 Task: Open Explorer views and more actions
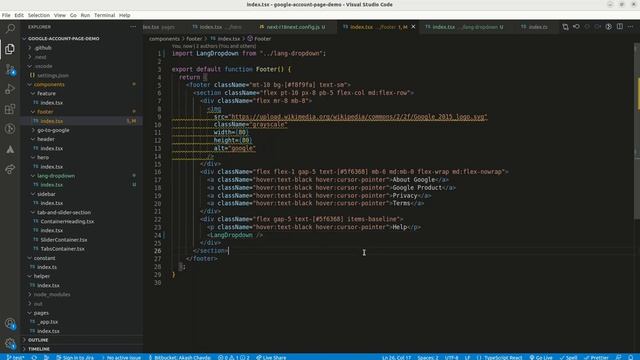(133, 27)
